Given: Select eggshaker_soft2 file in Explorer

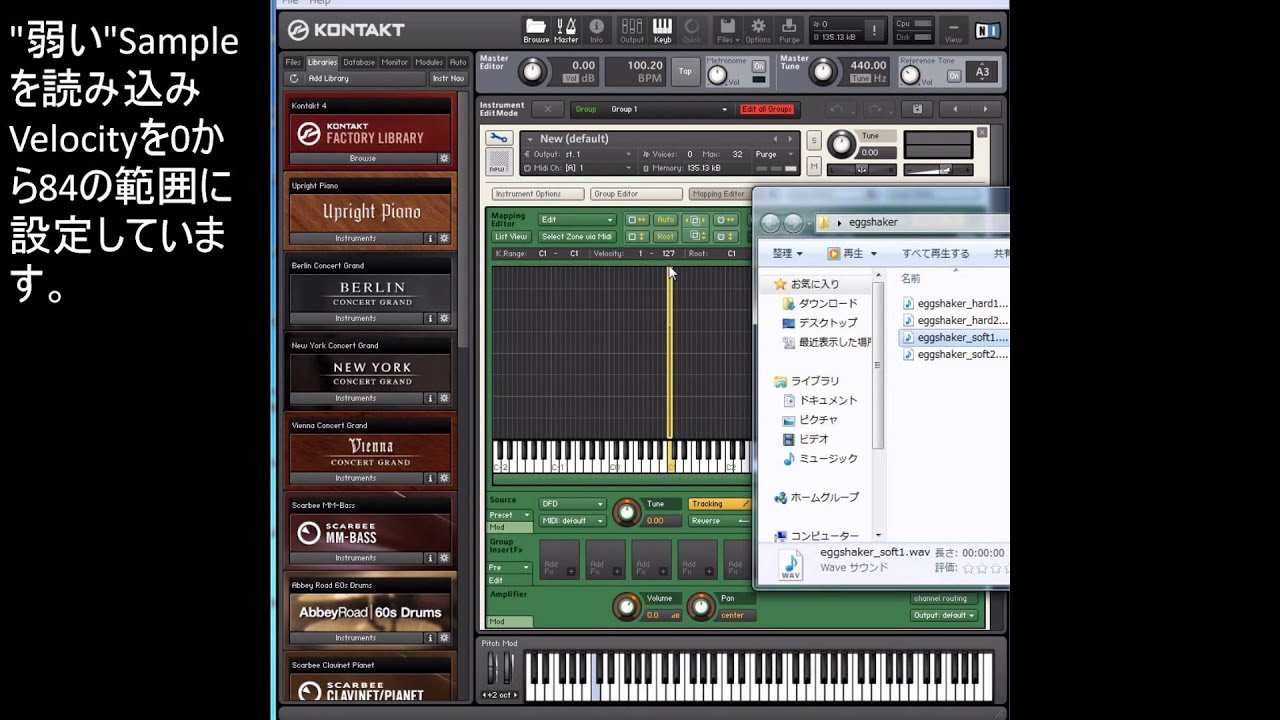Looking at the screenshot, I should coord(956,354).
